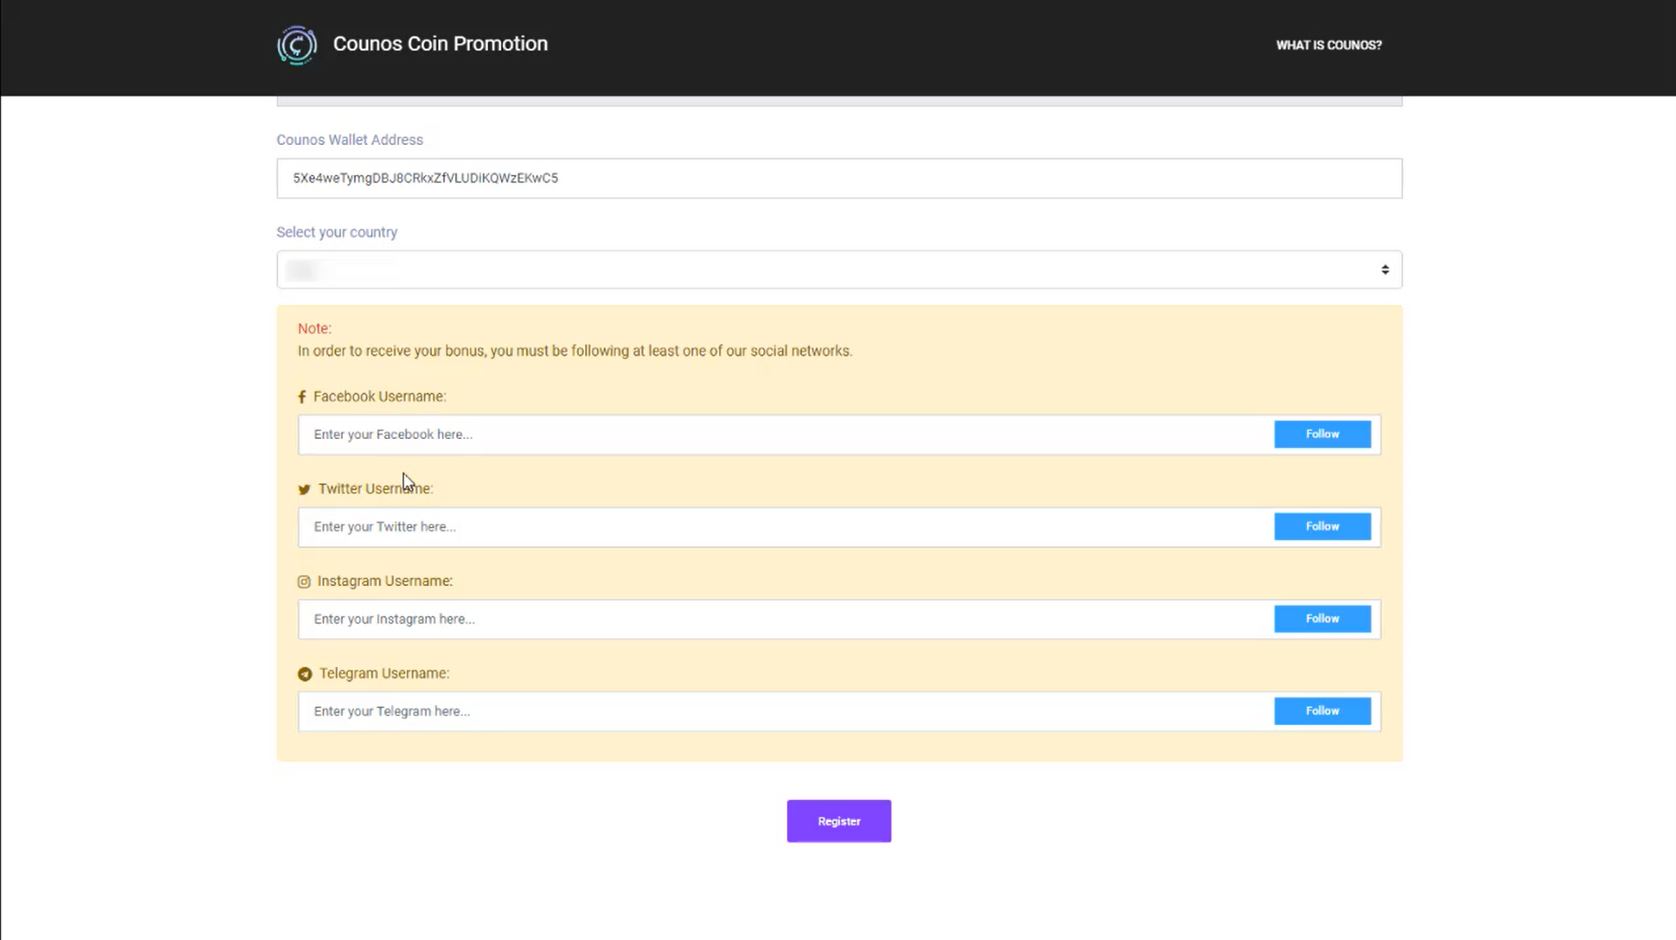This screenshot has height=940, width=1676.
Task: Follow the Facebook page button
Action: (x=1322, y=434)
